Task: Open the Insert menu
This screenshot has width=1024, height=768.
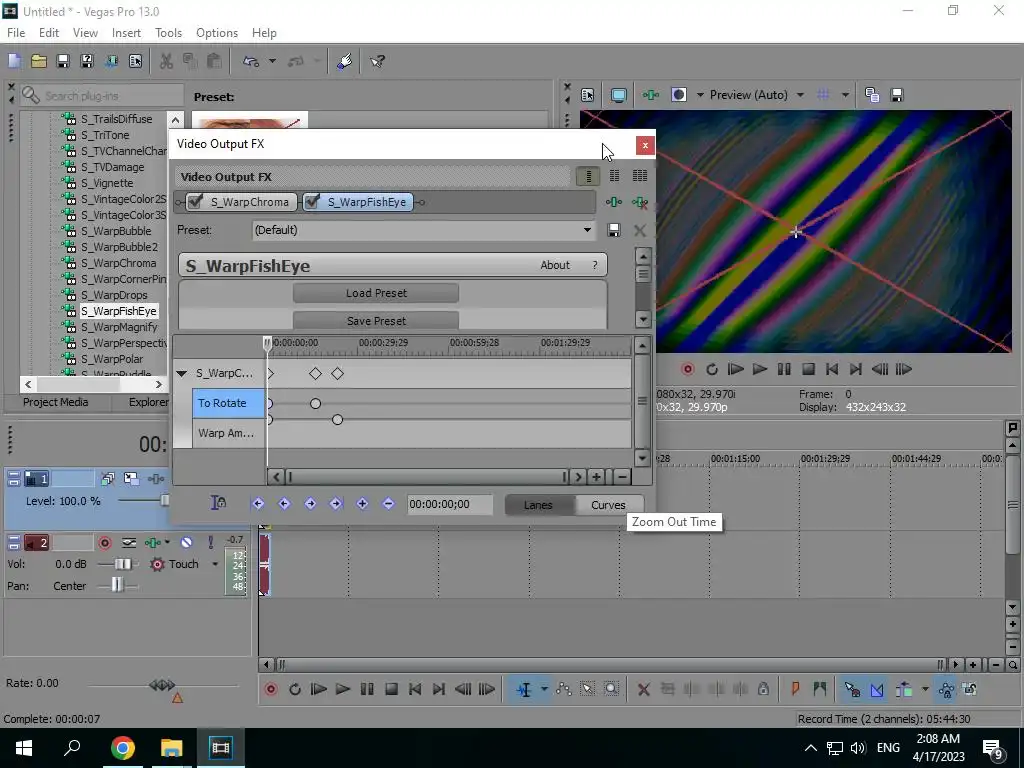Action: [x=126, y=33]
